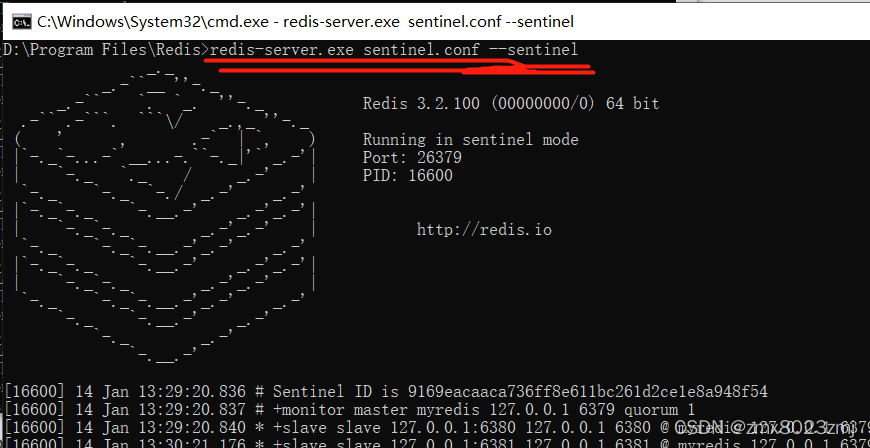Click the '+slave slave 127.0.0.1:6380' log line

pyautogui.click(x=437, y=427)
